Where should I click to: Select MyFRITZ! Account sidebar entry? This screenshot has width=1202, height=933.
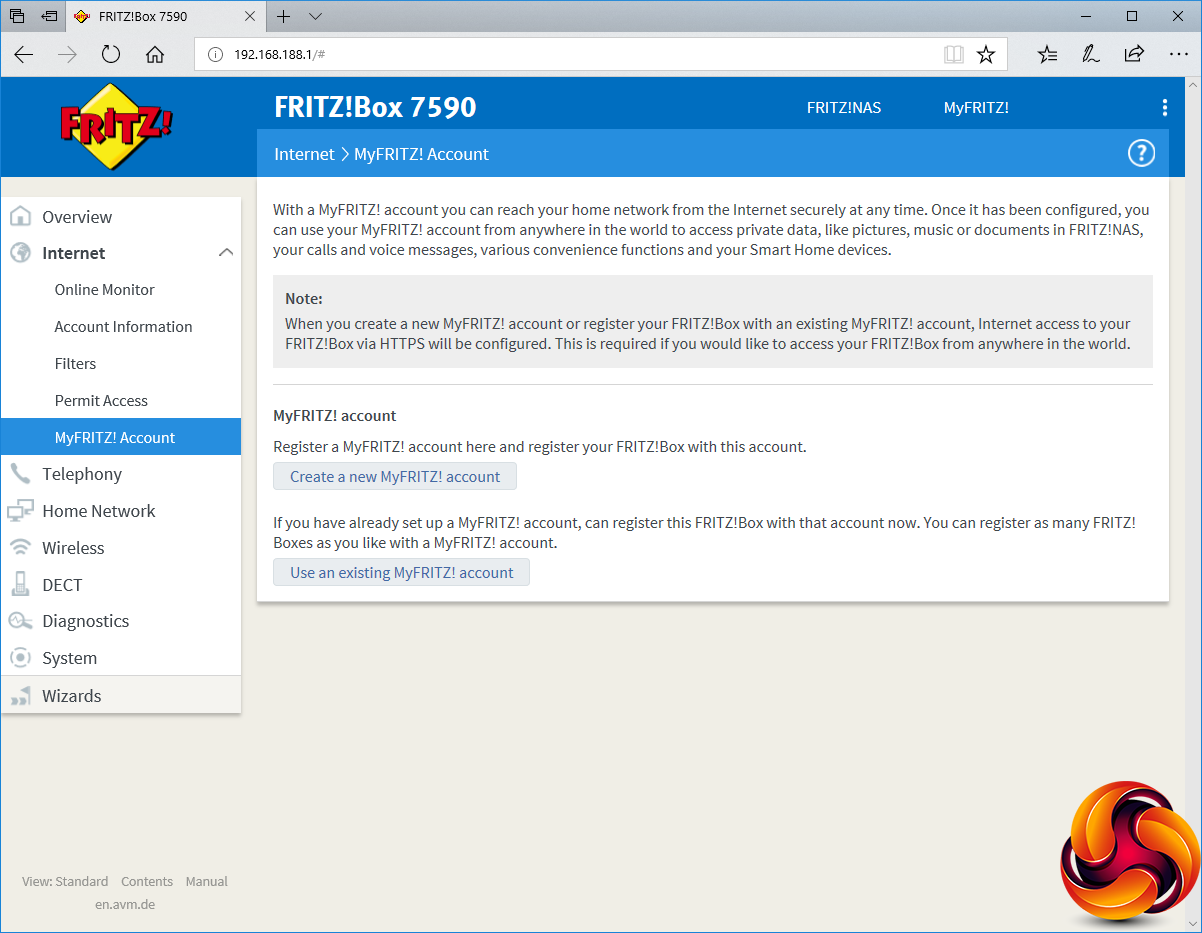(x=121, y=437)
